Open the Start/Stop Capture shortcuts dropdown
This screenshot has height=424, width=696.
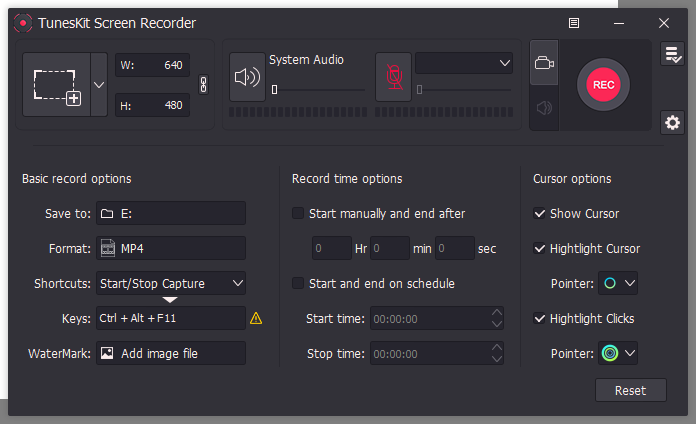pos(171,283)
